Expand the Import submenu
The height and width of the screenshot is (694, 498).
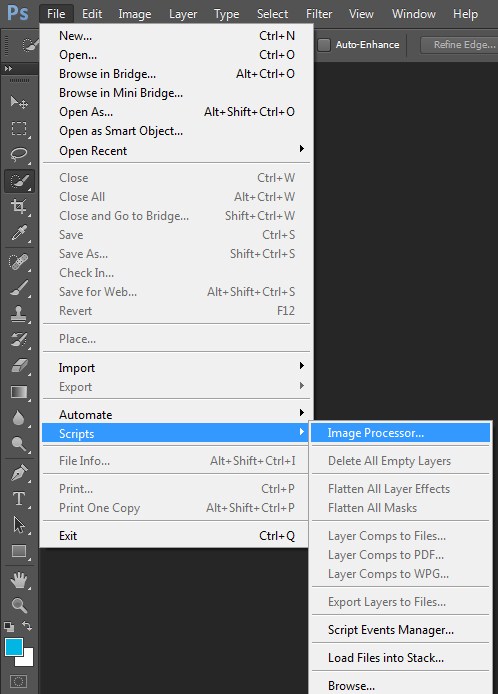[176, 367]
